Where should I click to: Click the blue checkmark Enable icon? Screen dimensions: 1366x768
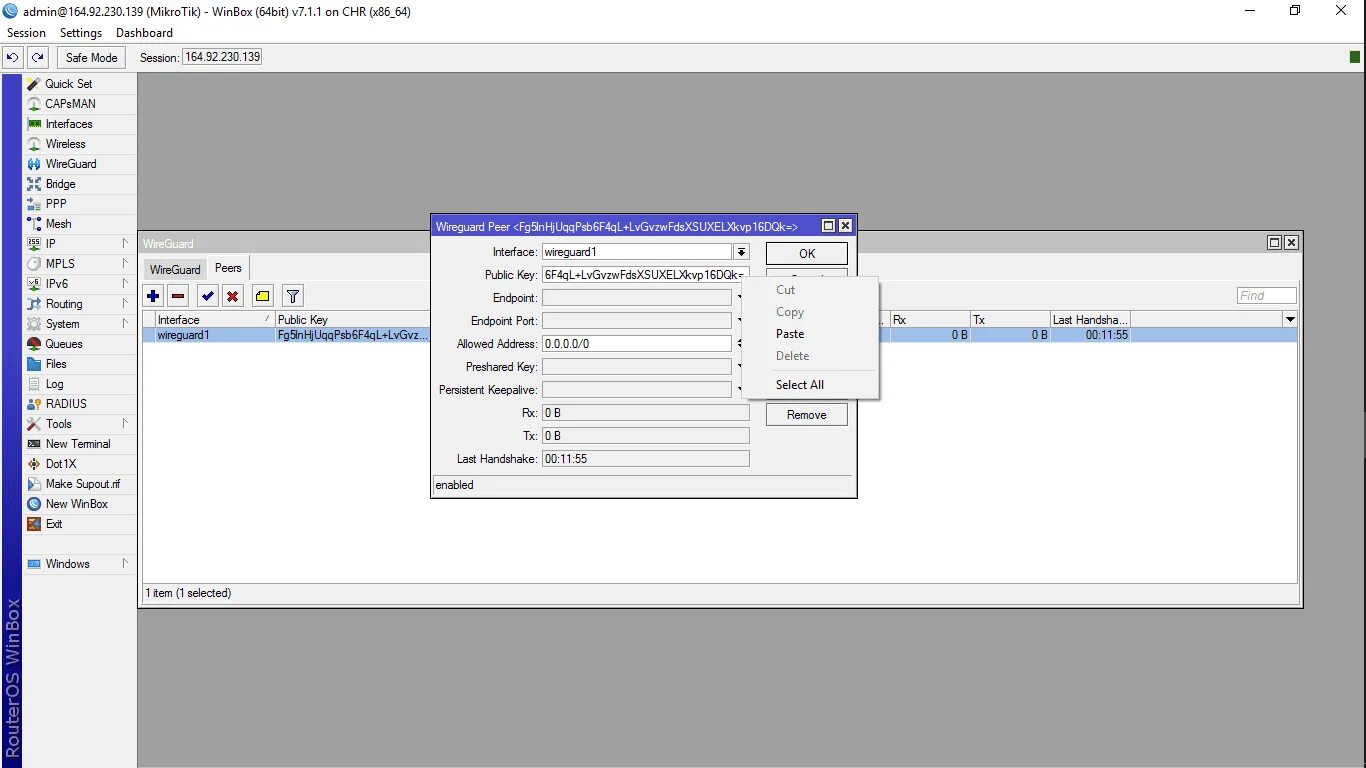click(207, 296)
